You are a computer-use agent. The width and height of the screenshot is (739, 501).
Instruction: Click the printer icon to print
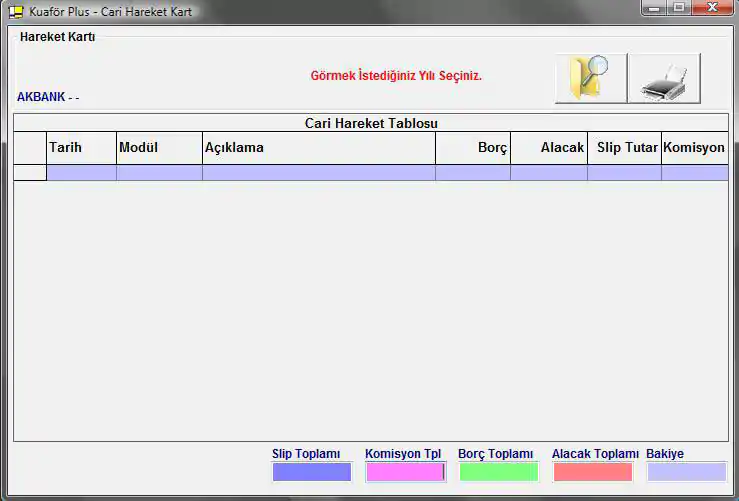(664, 78)
